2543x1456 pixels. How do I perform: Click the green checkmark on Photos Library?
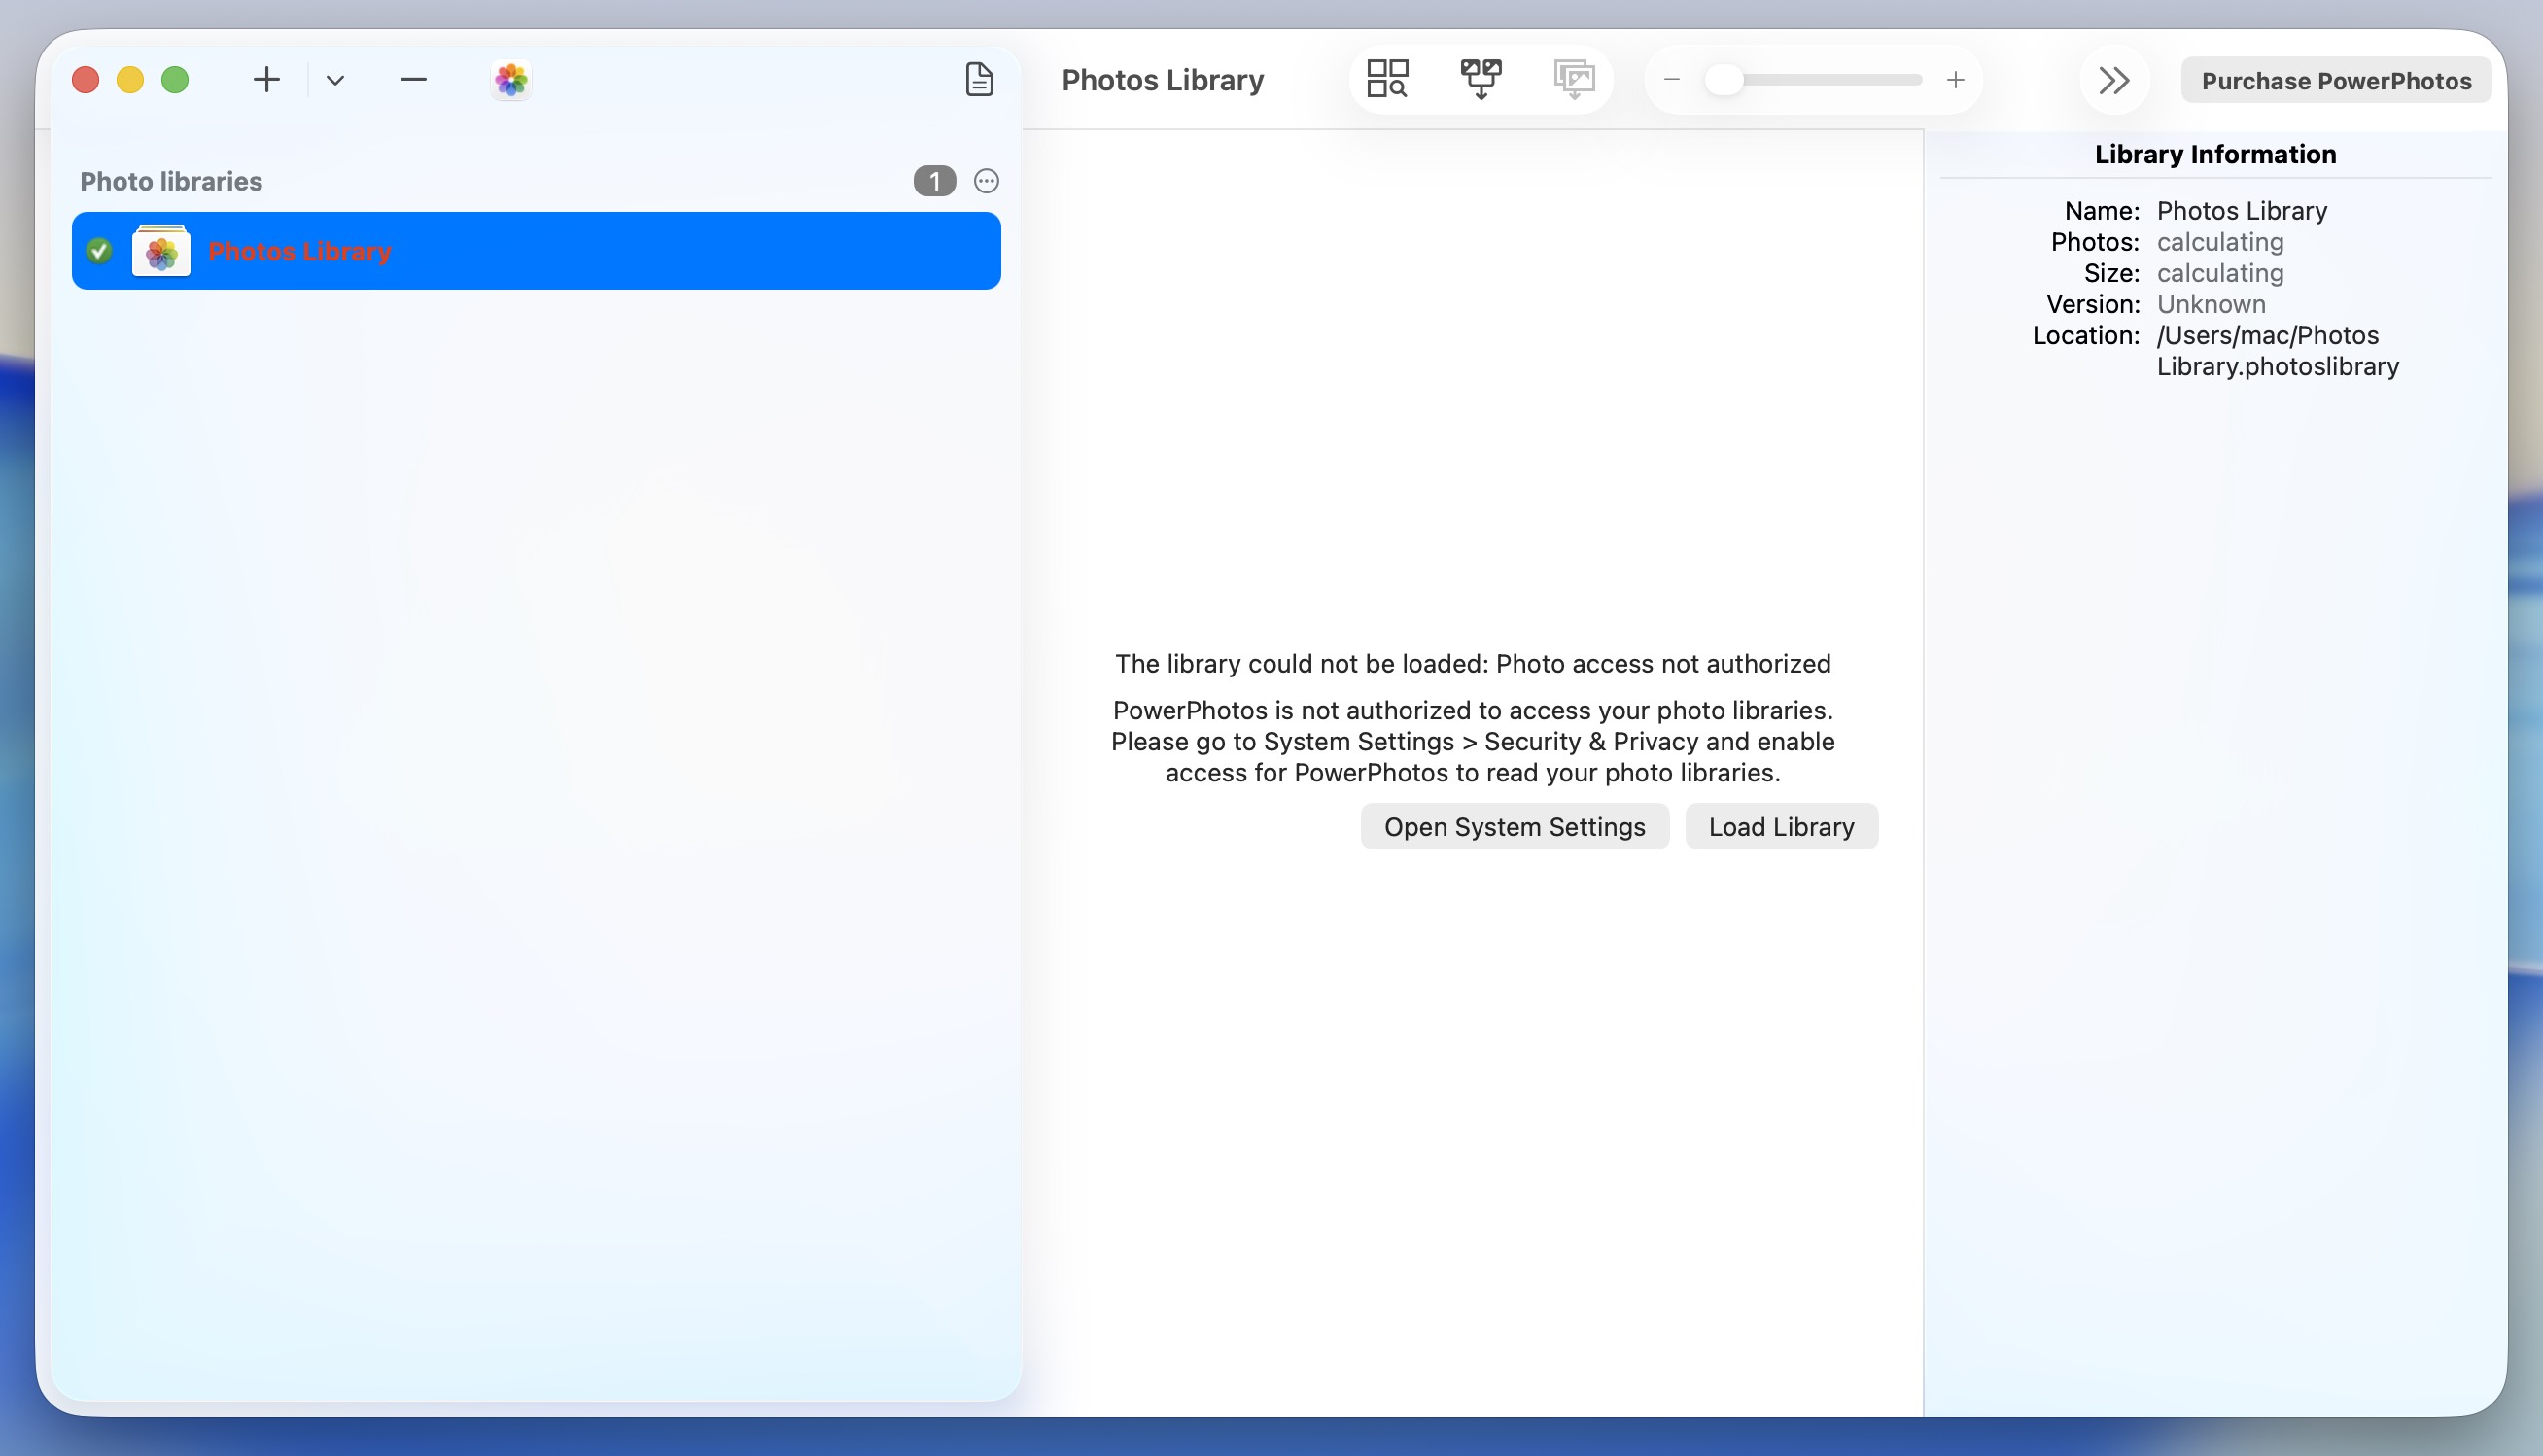[99, 251]
